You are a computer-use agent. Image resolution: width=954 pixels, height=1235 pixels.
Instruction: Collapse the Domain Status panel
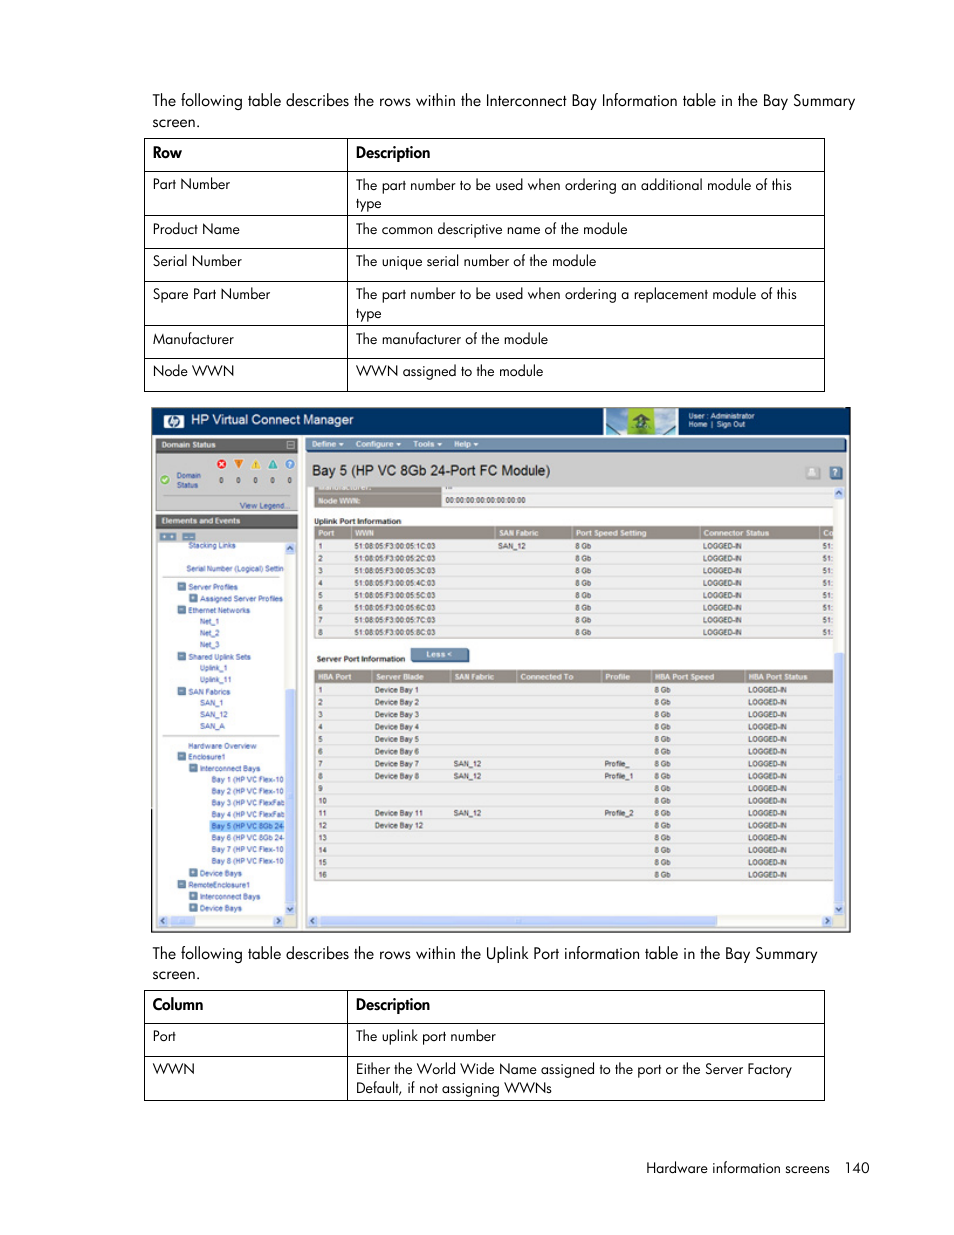coord(291,445)
